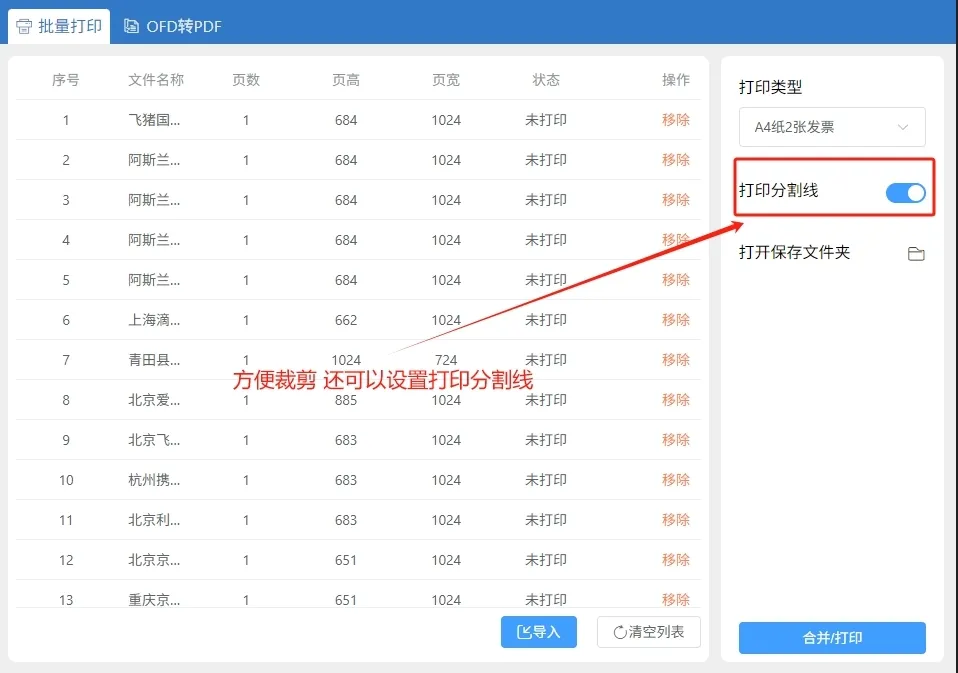Click 移除 for row 11 北京利...
Image resolution: width=958 pixels, height=673 pixels.
[676, 520]
